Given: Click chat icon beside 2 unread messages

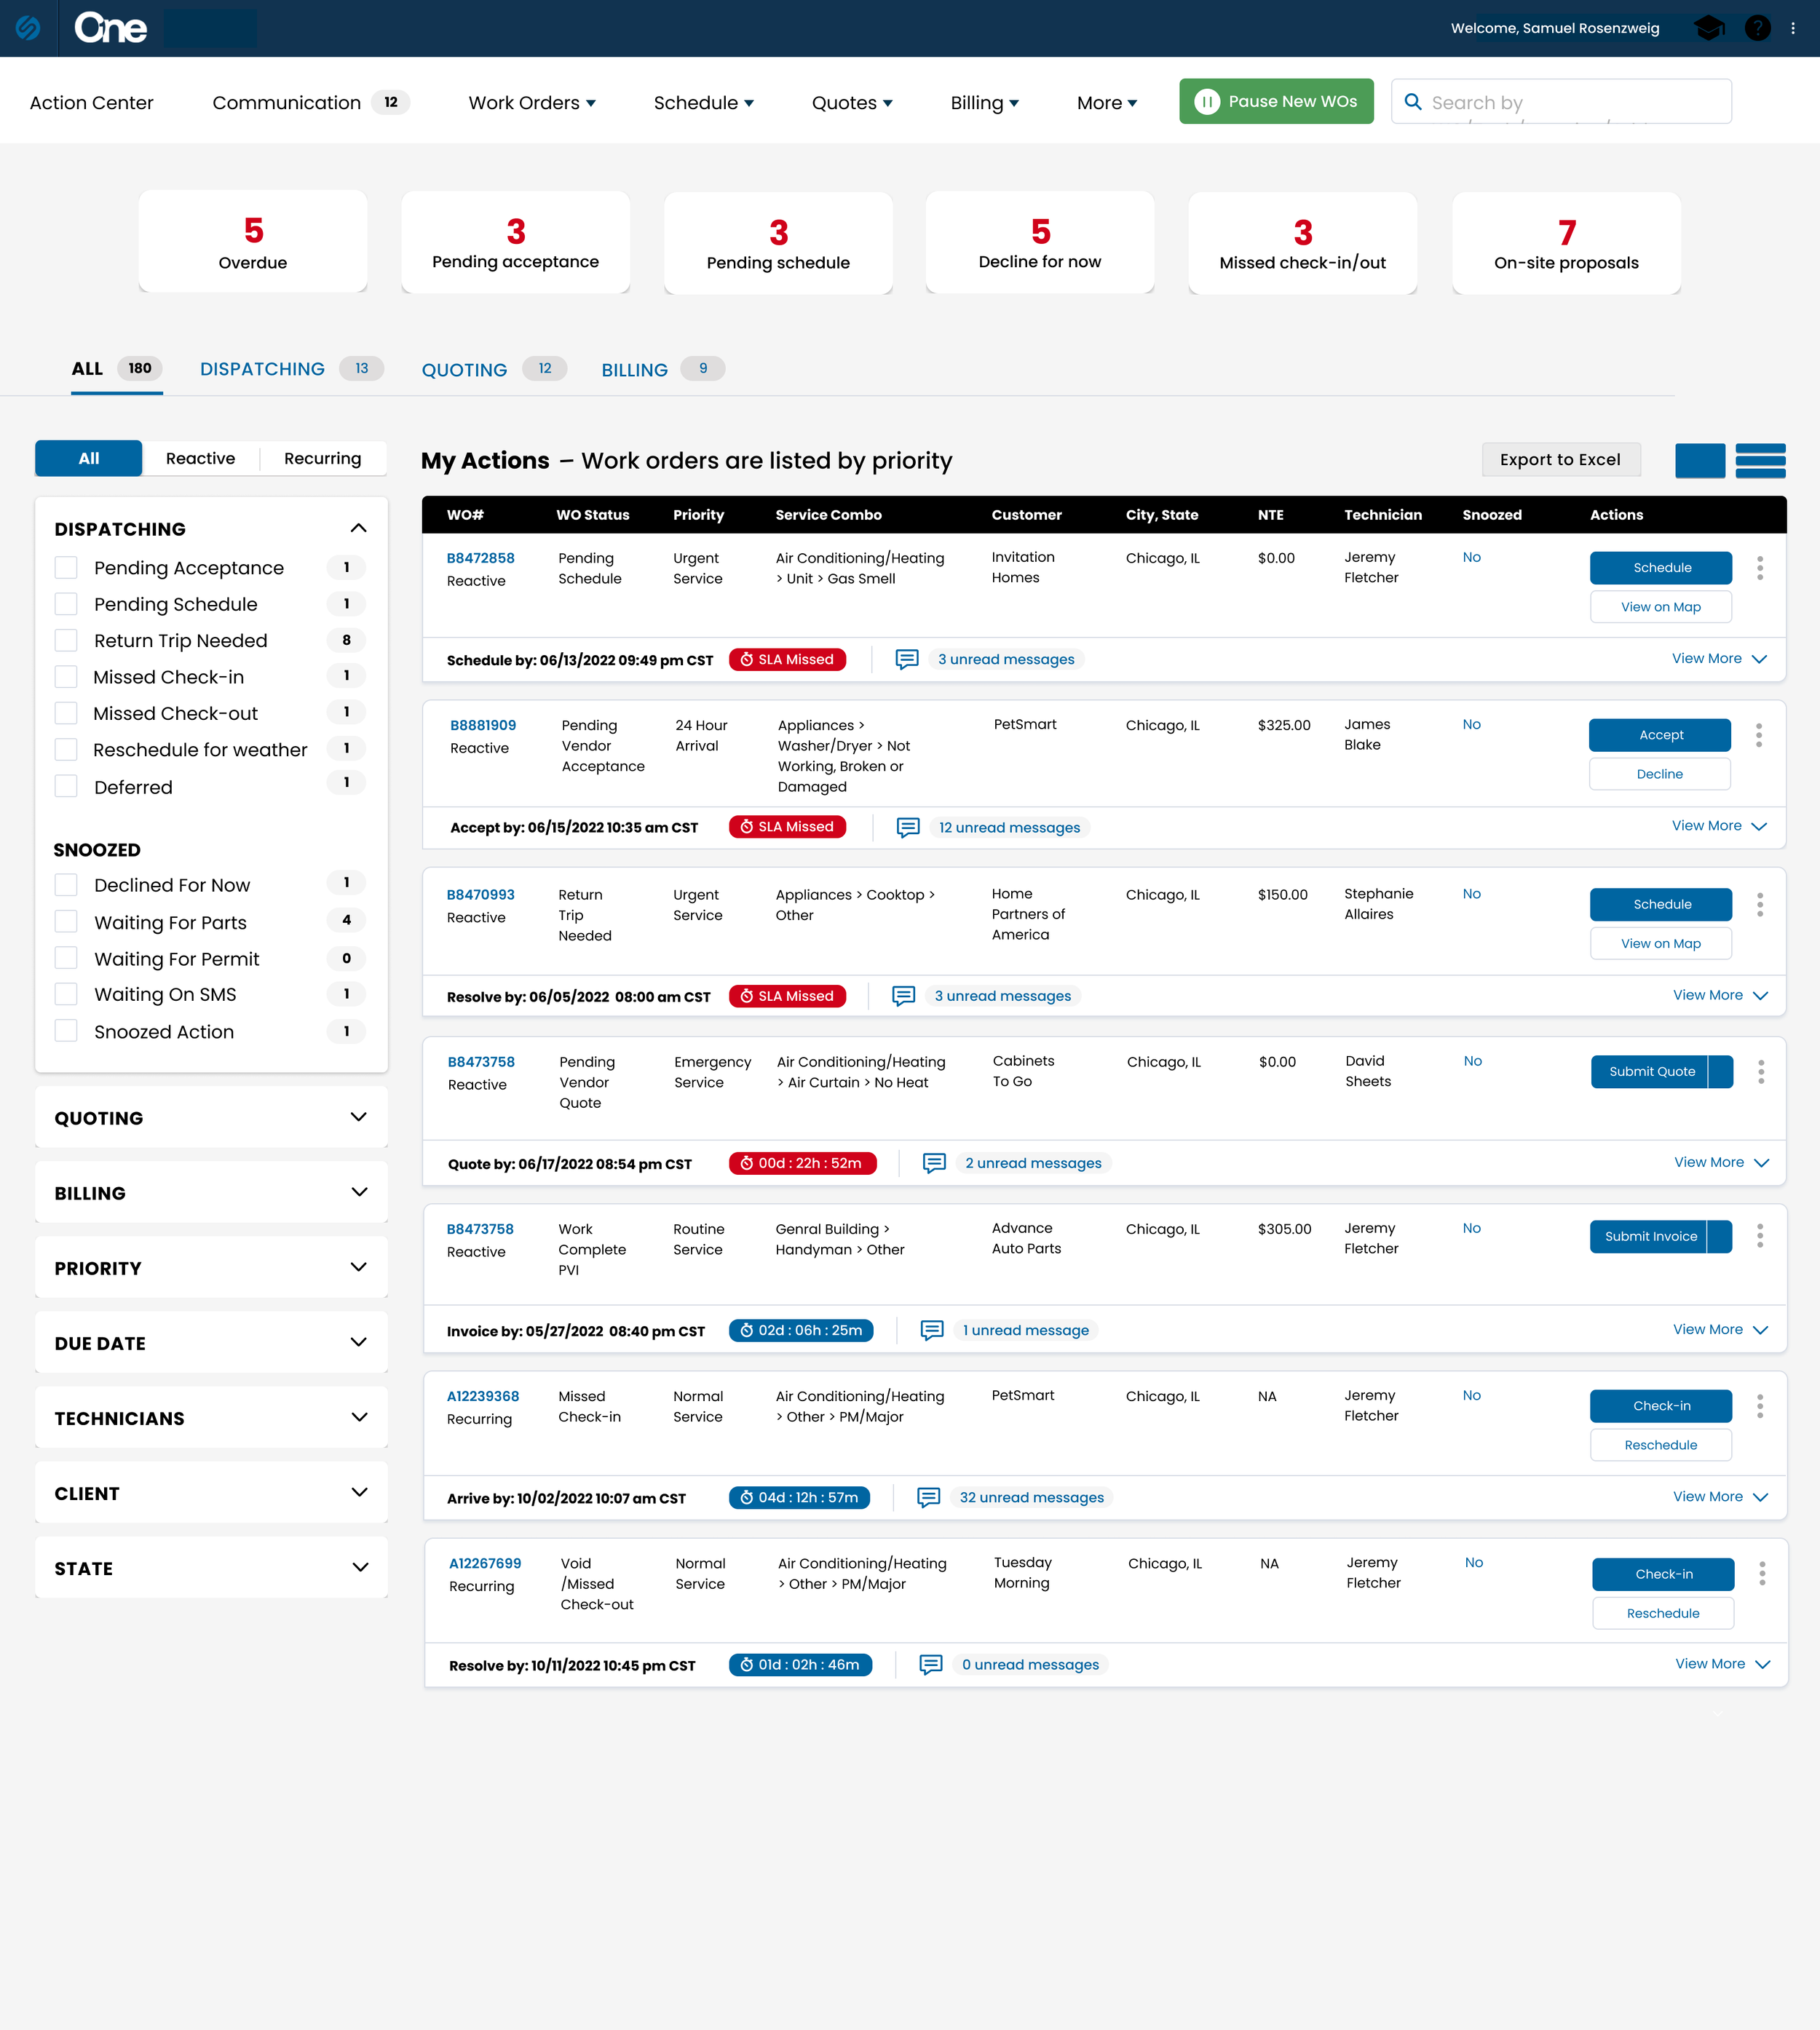Looking at the screenshot, I should [934, 1163].
